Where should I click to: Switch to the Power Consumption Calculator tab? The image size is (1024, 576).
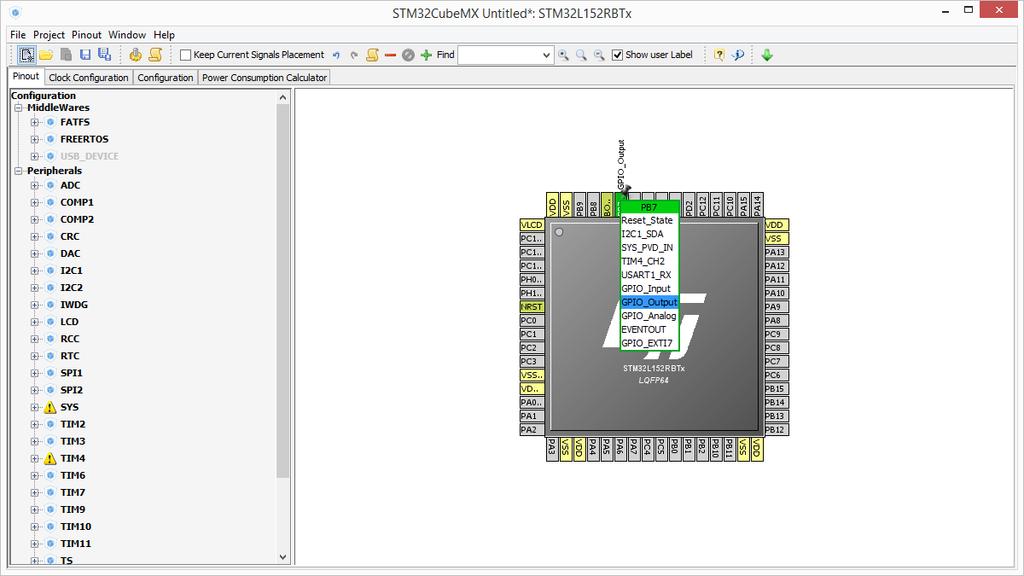pyautogui.click(x=264, y=78)
